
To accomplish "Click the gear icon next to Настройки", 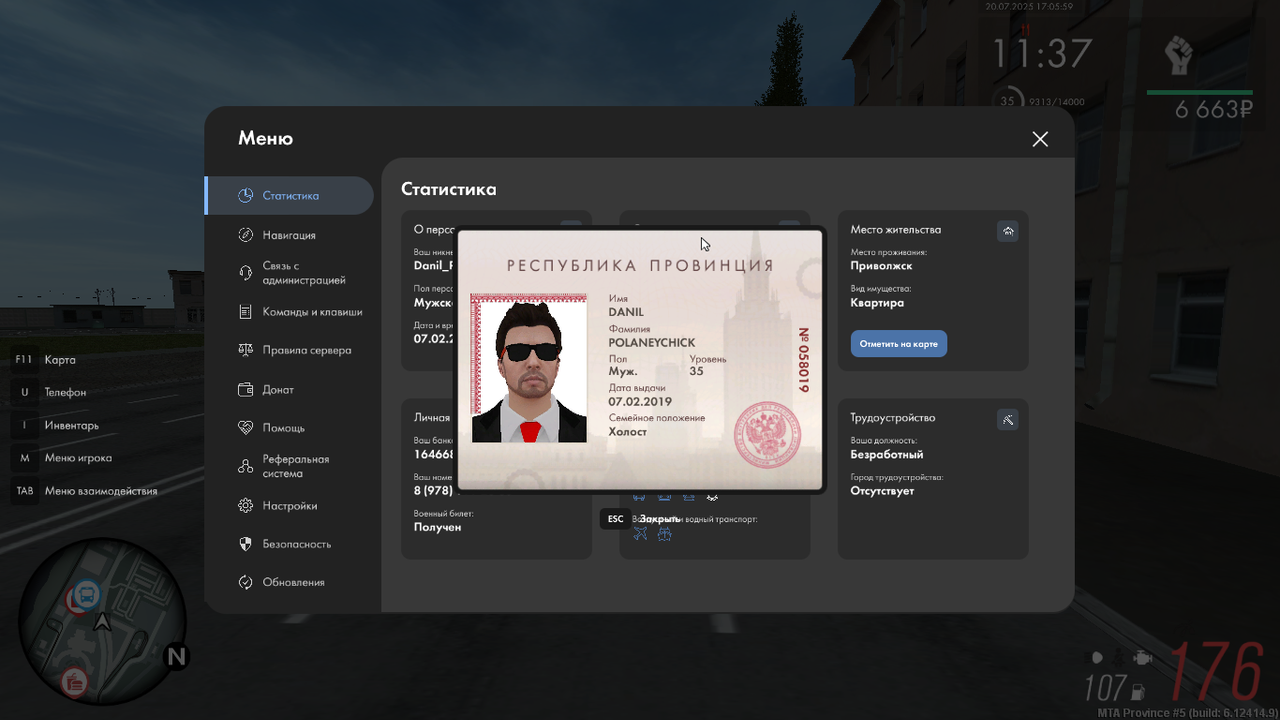I will tap(245, 506).
